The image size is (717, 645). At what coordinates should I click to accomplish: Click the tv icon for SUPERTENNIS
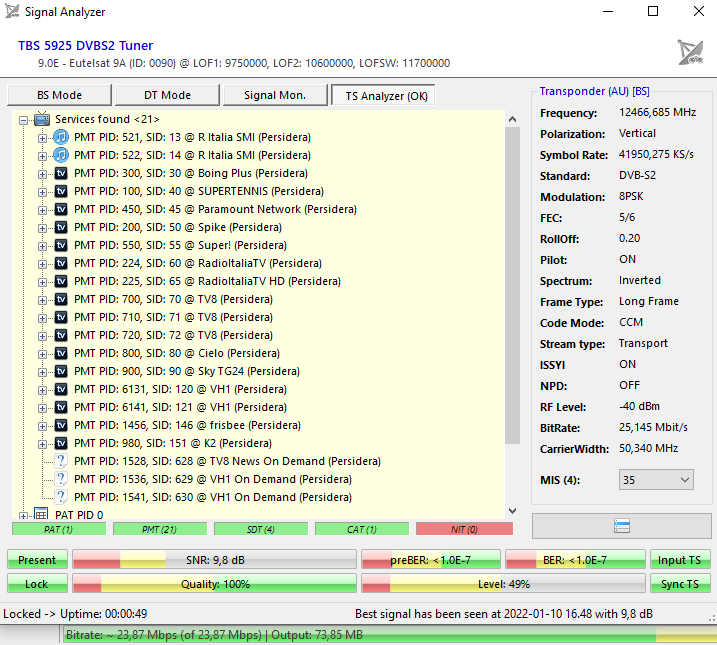click(x=61, y=191)
